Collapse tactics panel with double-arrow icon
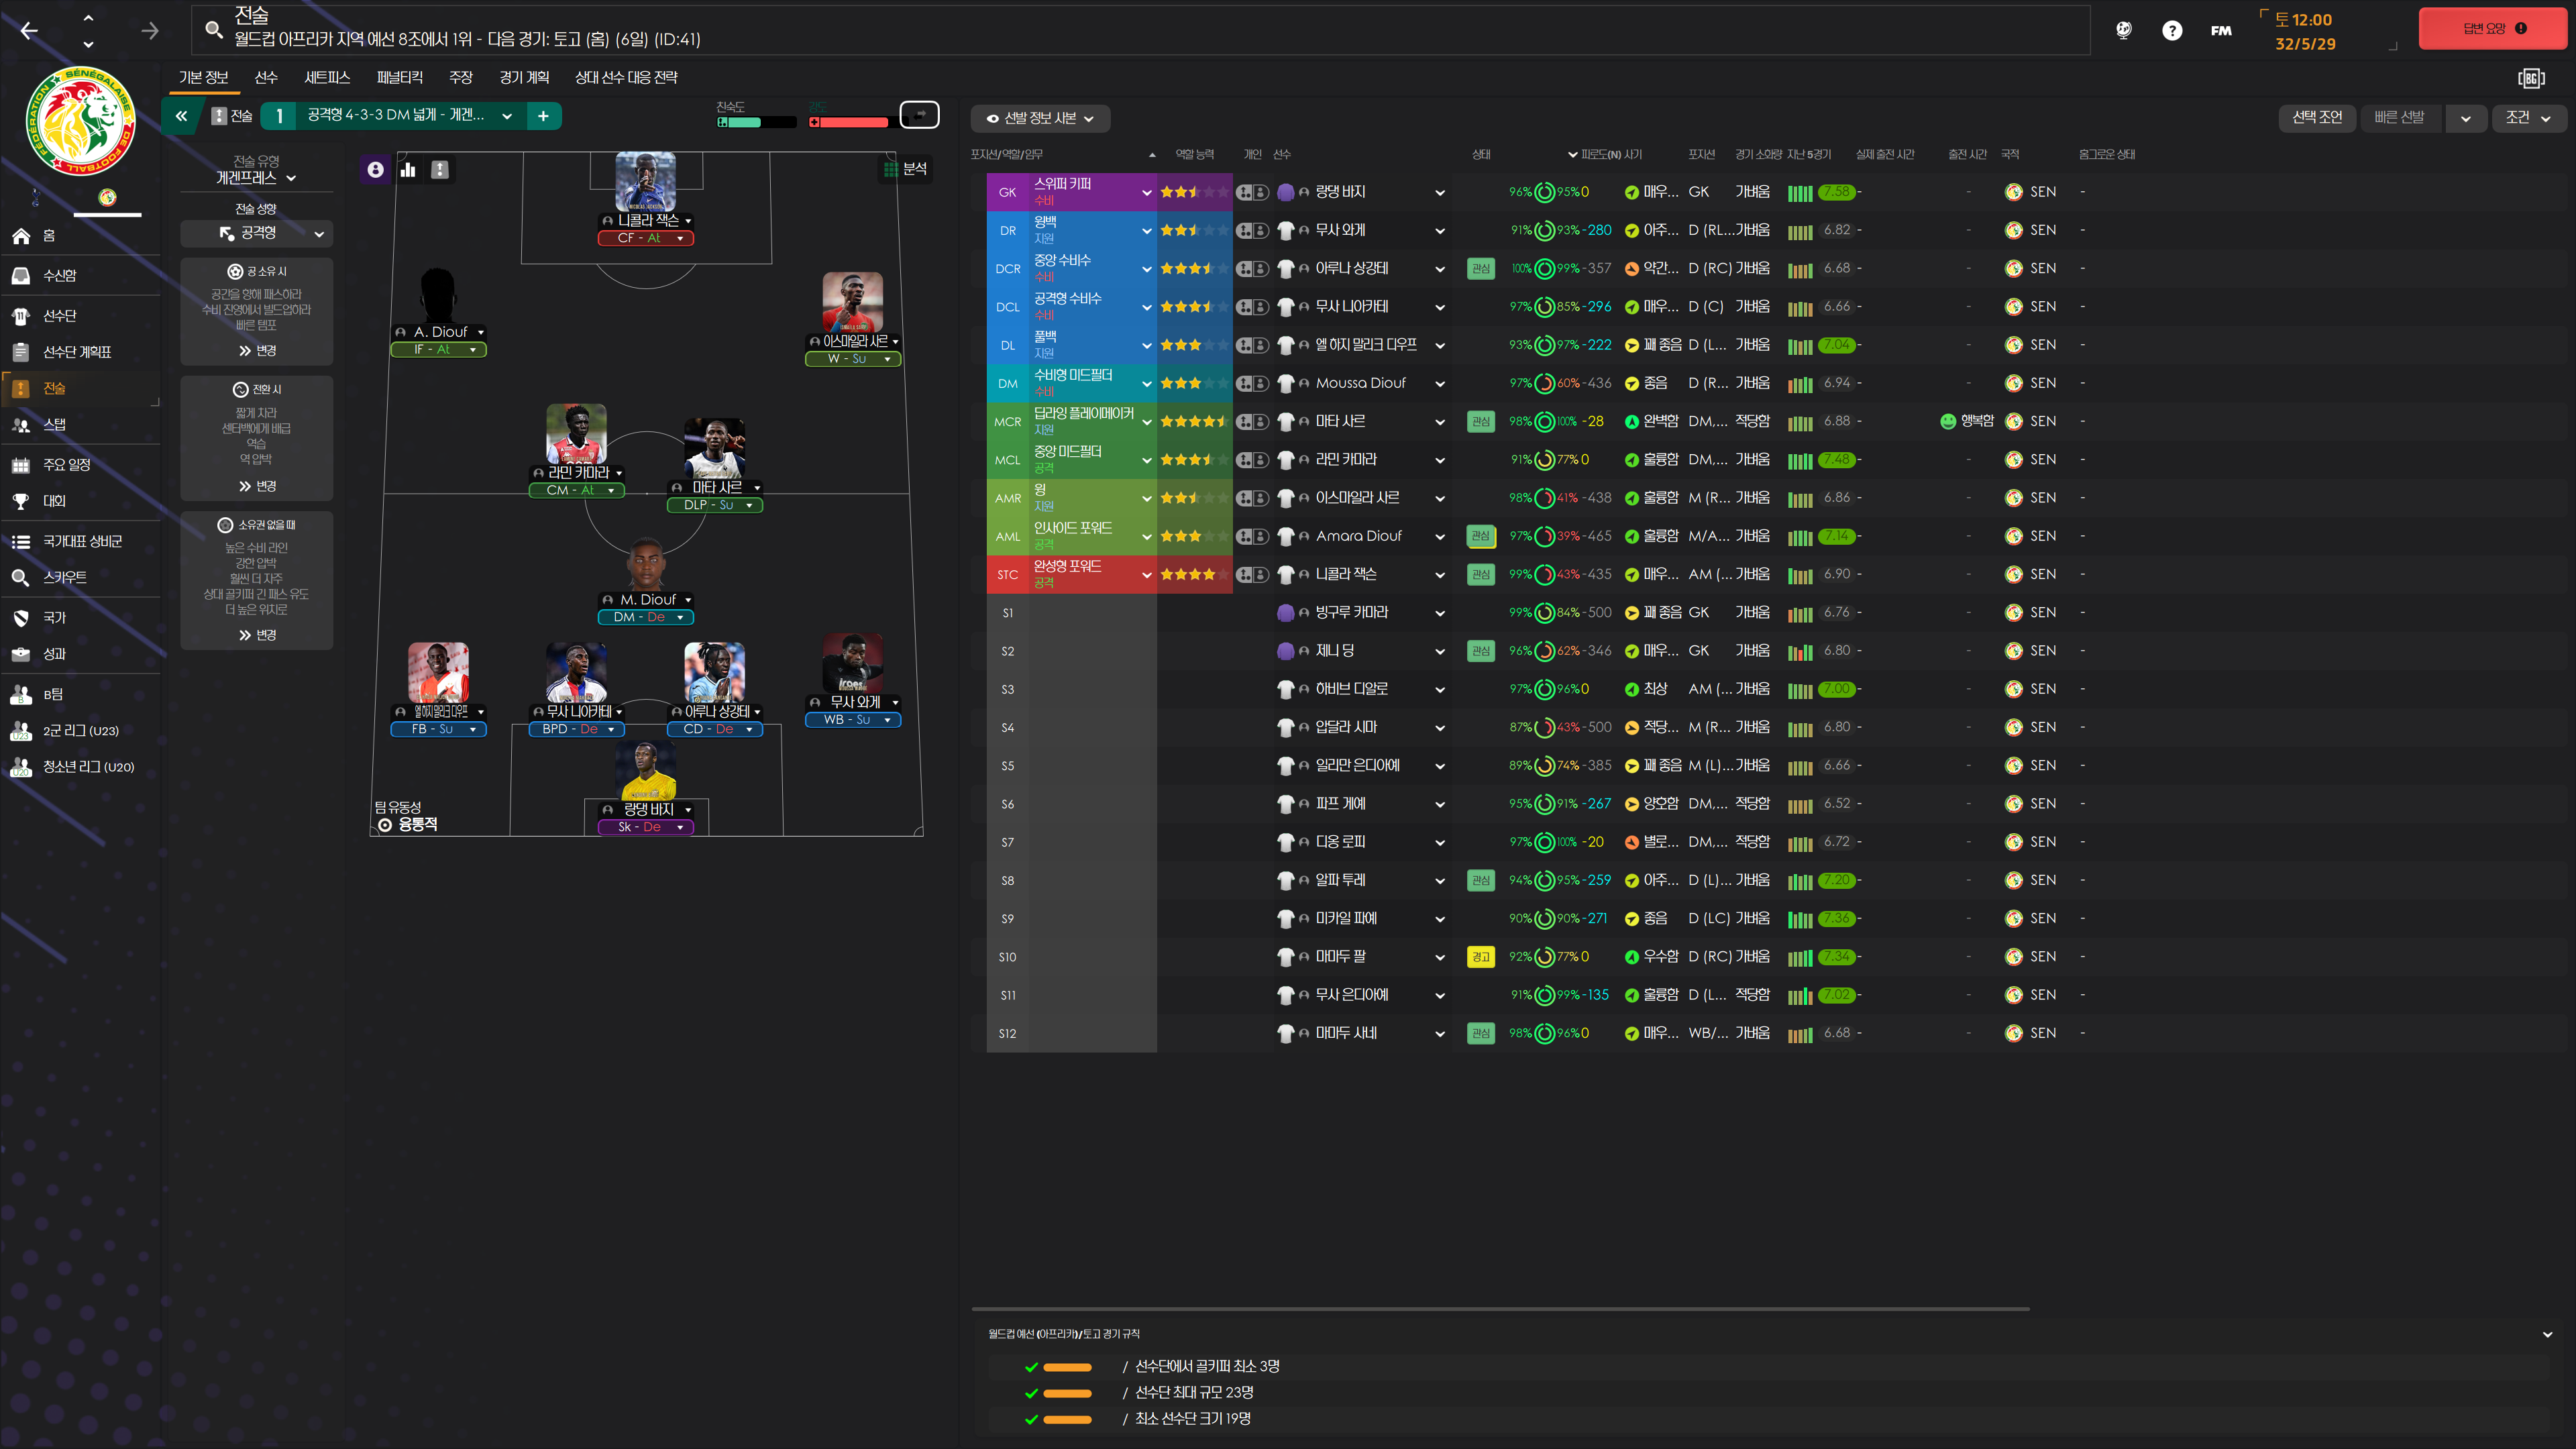Image resolution: width=2576 pixels, height=1449 pixels. [181, 116]
